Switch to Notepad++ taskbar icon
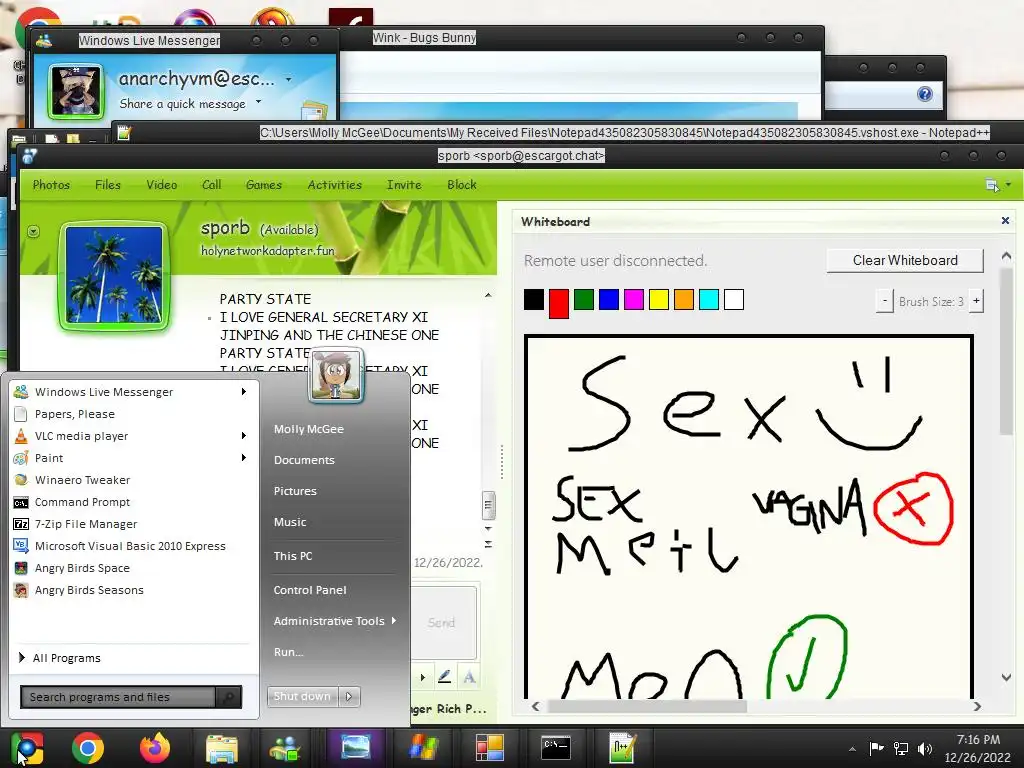The image size is (1024, 768). (622, 748)
